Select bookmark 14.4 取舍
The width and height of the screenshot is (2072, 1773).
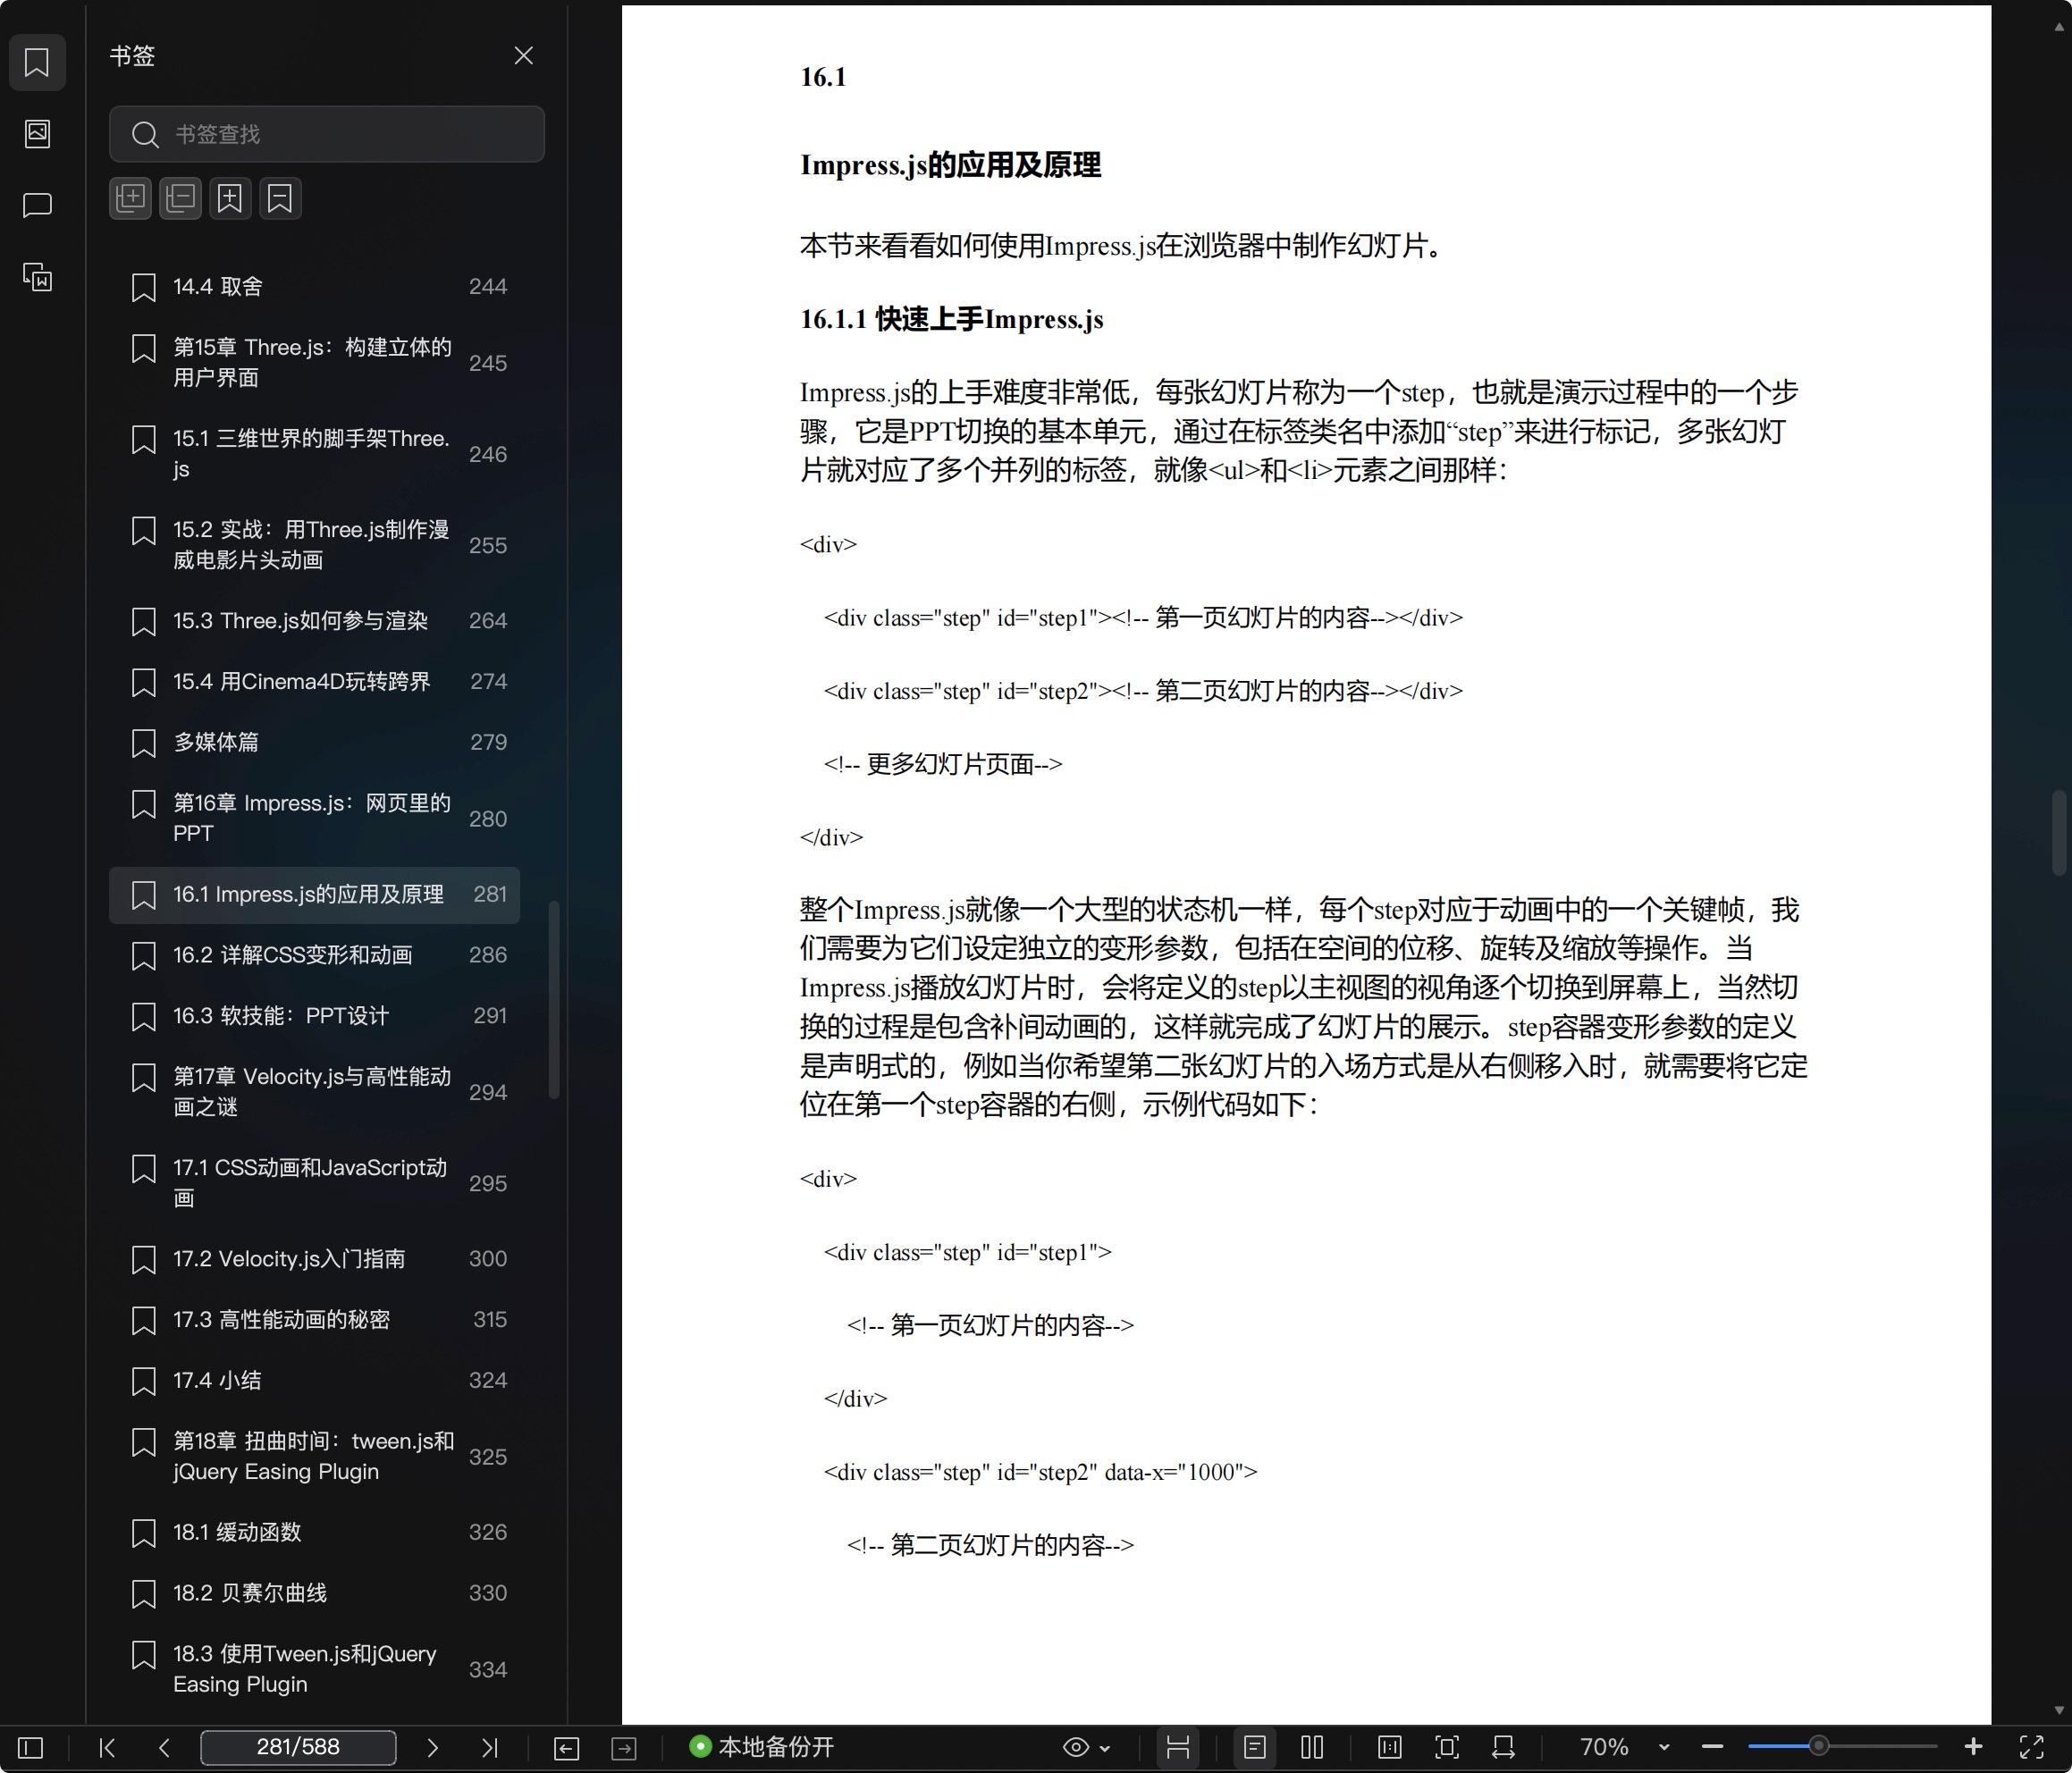tap(314, 287)
